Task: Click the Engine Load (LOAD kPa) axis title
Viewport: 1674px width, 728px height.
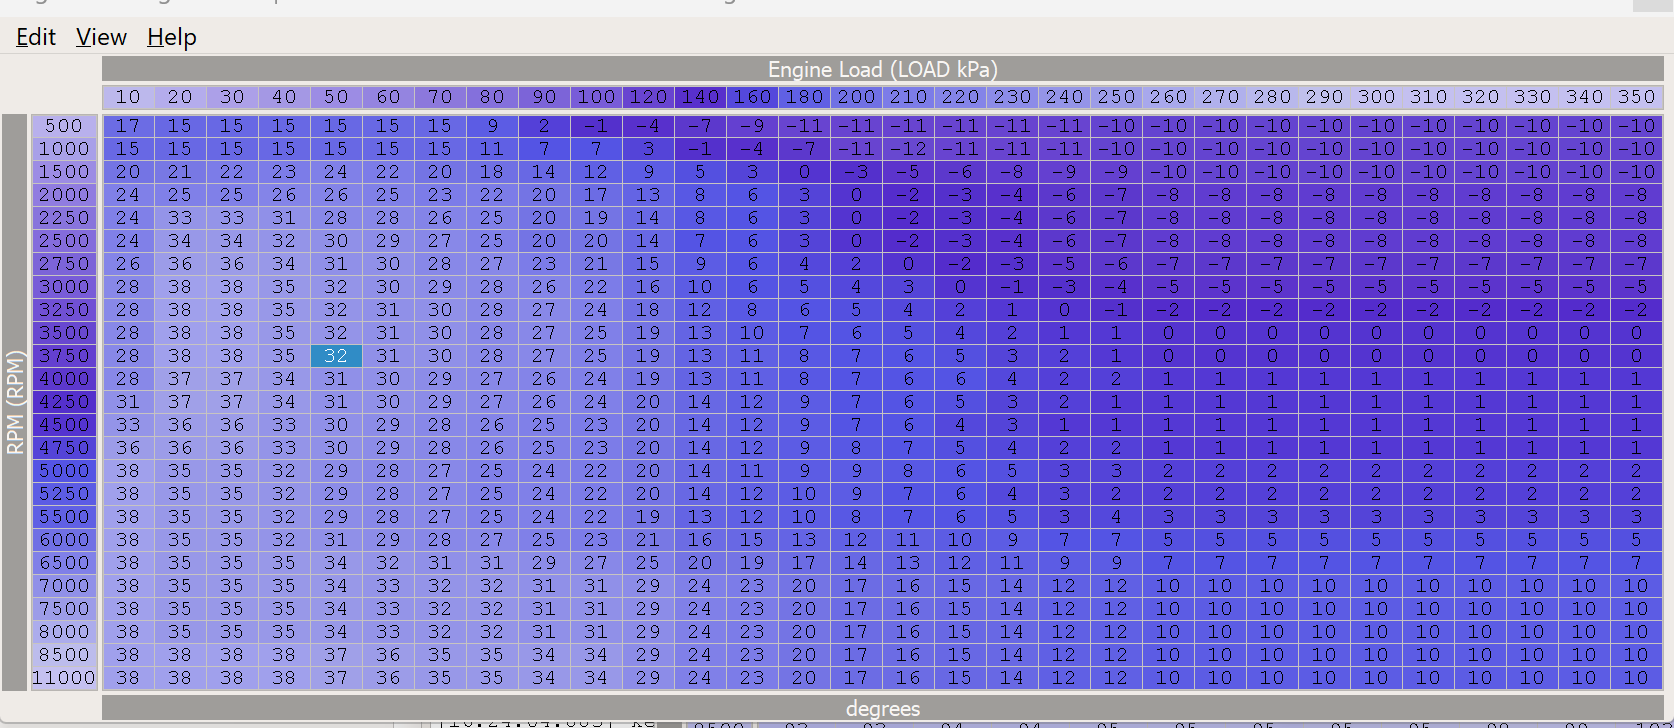Action: point(882,69)
